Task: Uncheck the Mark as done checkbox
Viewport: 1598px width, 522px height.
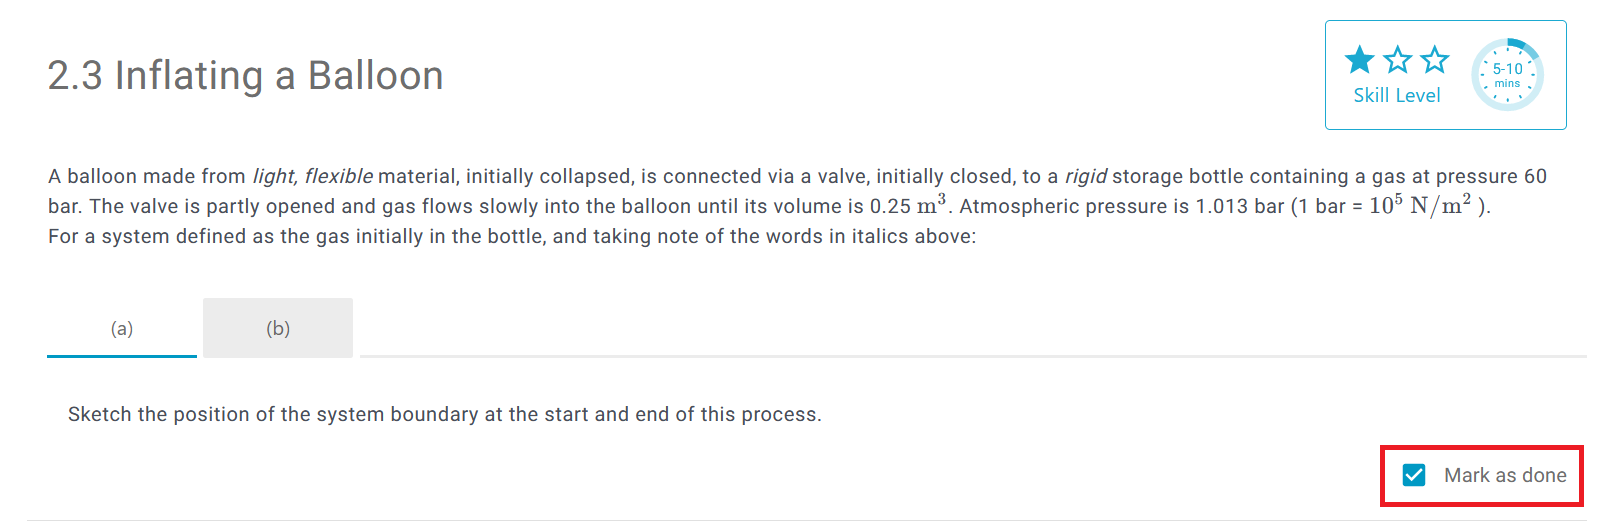Action: coord(1414,475)
